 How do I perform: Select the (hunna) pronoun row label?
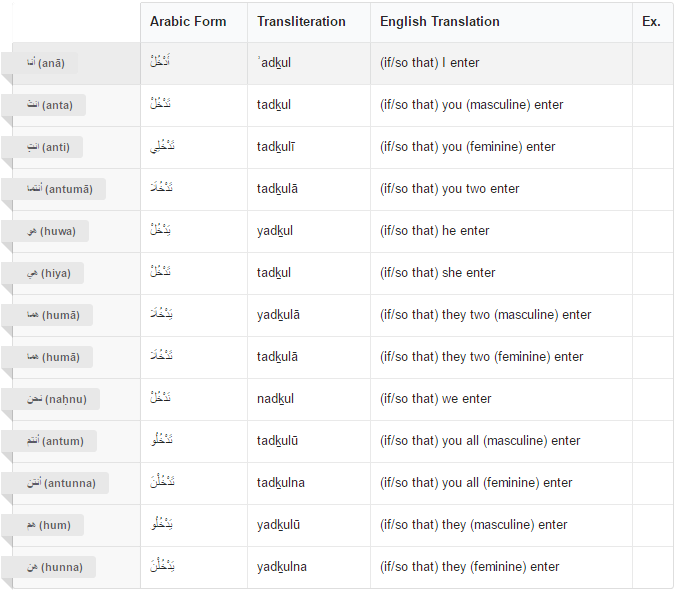(x=48, y=567)
